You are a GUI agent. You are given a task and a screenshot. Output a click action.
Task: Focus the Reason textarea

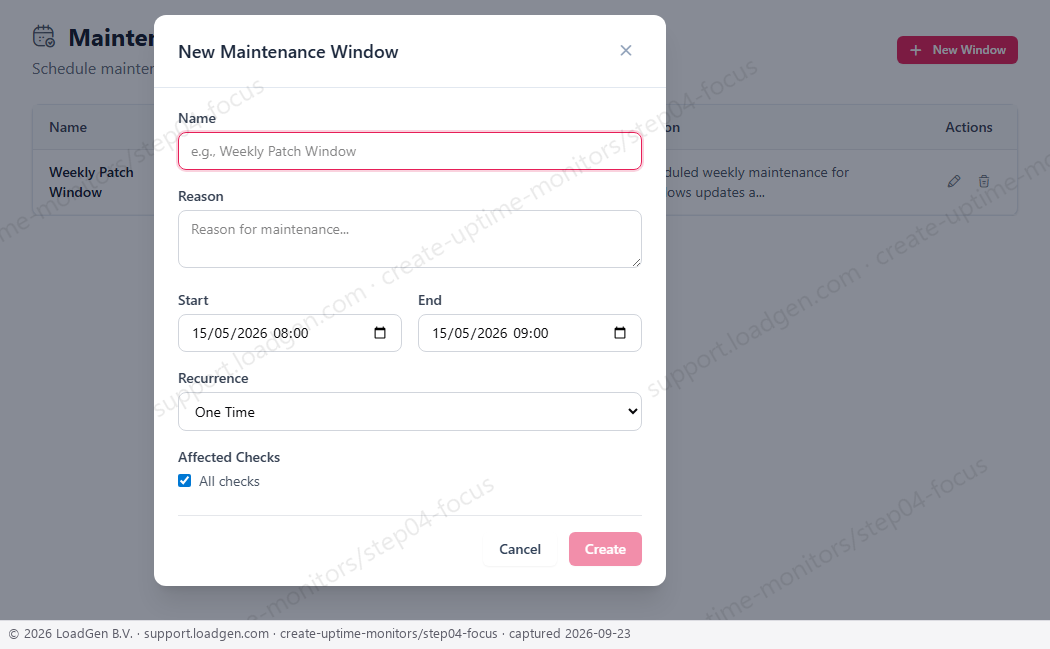[410, 239]
